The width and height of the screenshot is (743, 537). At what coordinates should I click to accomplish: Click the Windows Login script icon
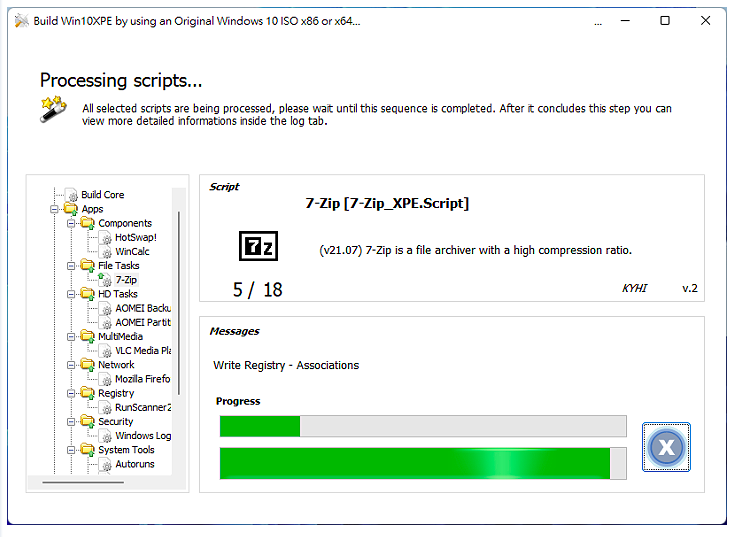point(106,436)
